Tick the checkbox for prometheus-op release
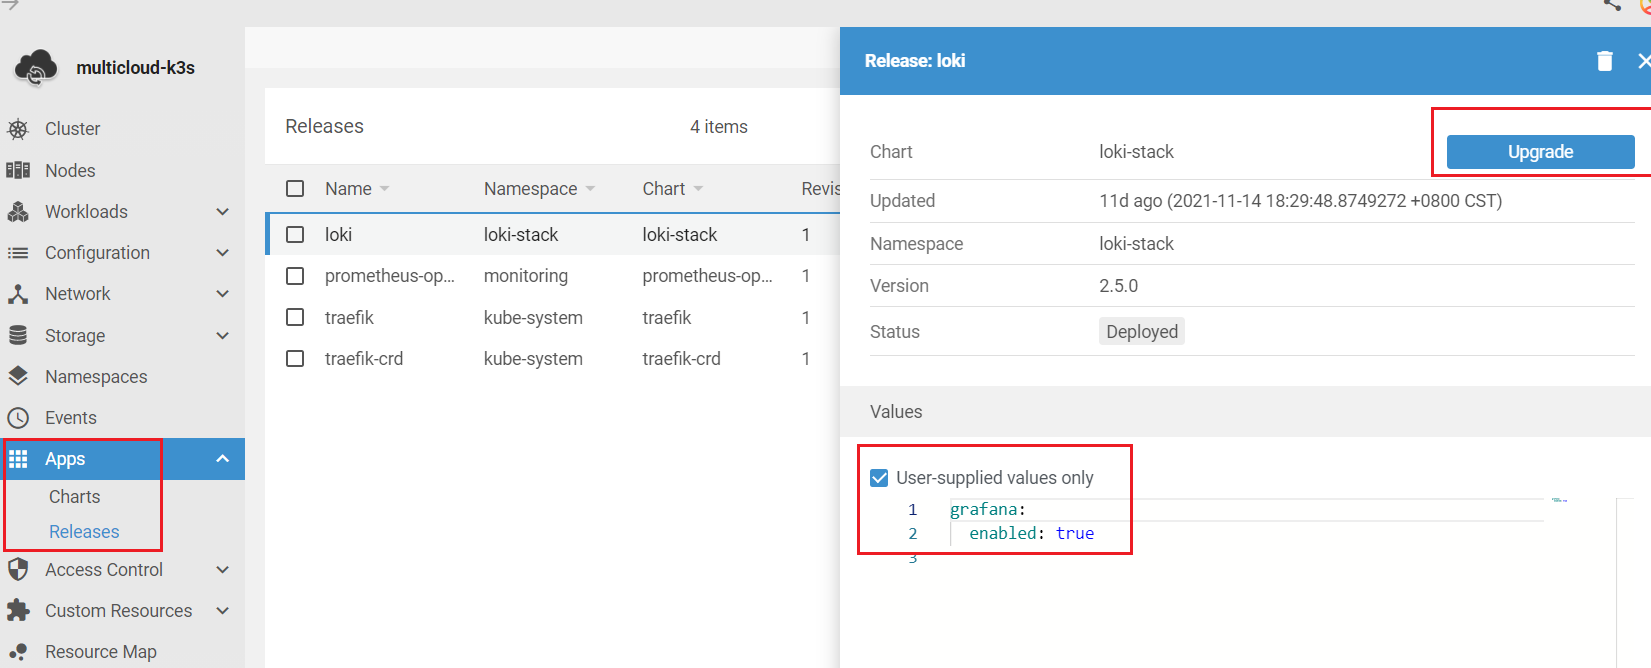 pyautogui.click(x=295, y=276)
